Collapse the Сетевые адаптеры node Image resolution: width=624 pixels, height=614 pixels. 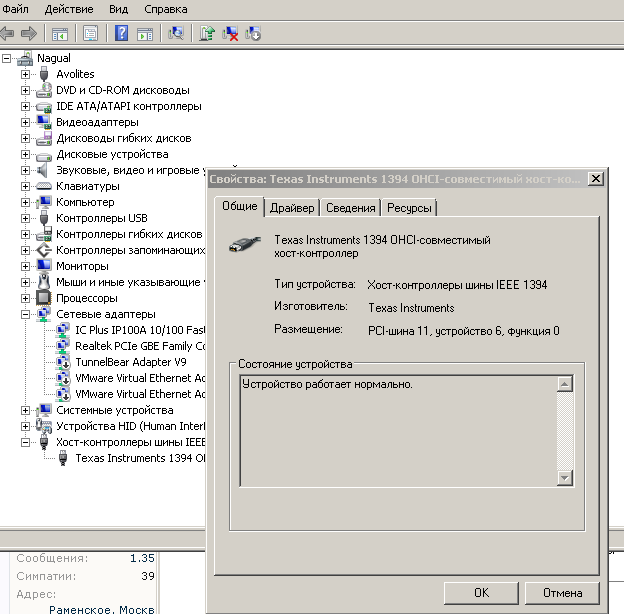point(25,314)
